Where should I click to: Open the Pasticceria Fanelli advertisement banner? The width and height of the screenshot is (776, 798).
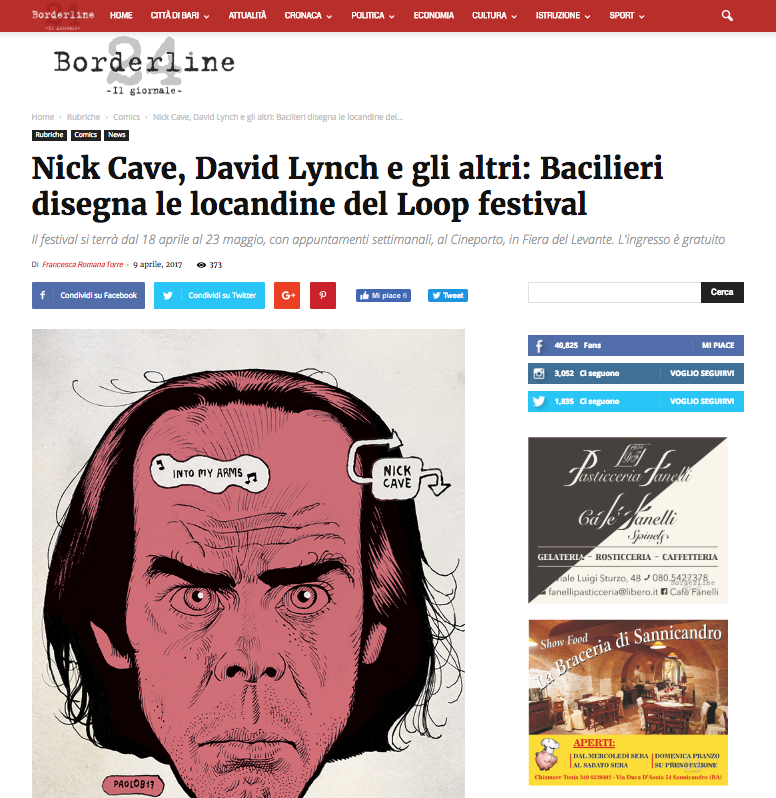[x=628, y=520]
